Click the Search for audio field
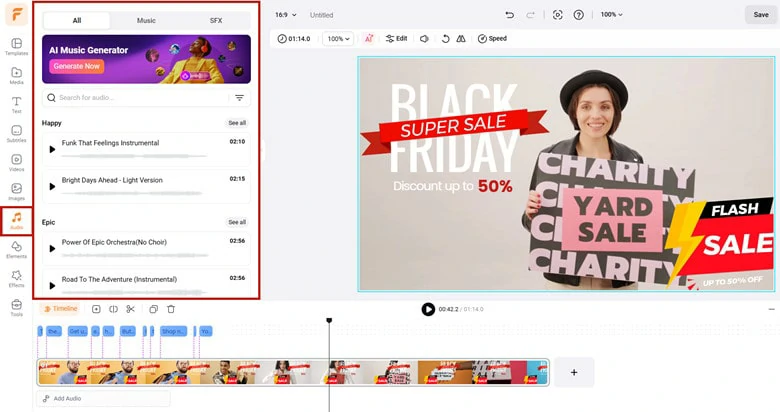This screenshot has width=780, height=412. 146,98
